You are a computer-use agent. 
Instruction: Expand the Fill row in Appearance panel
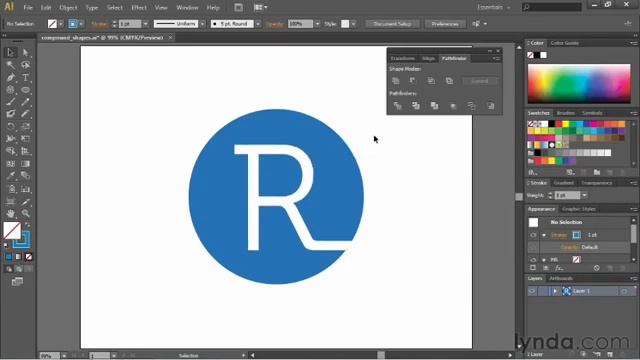[x=544, y=260]
